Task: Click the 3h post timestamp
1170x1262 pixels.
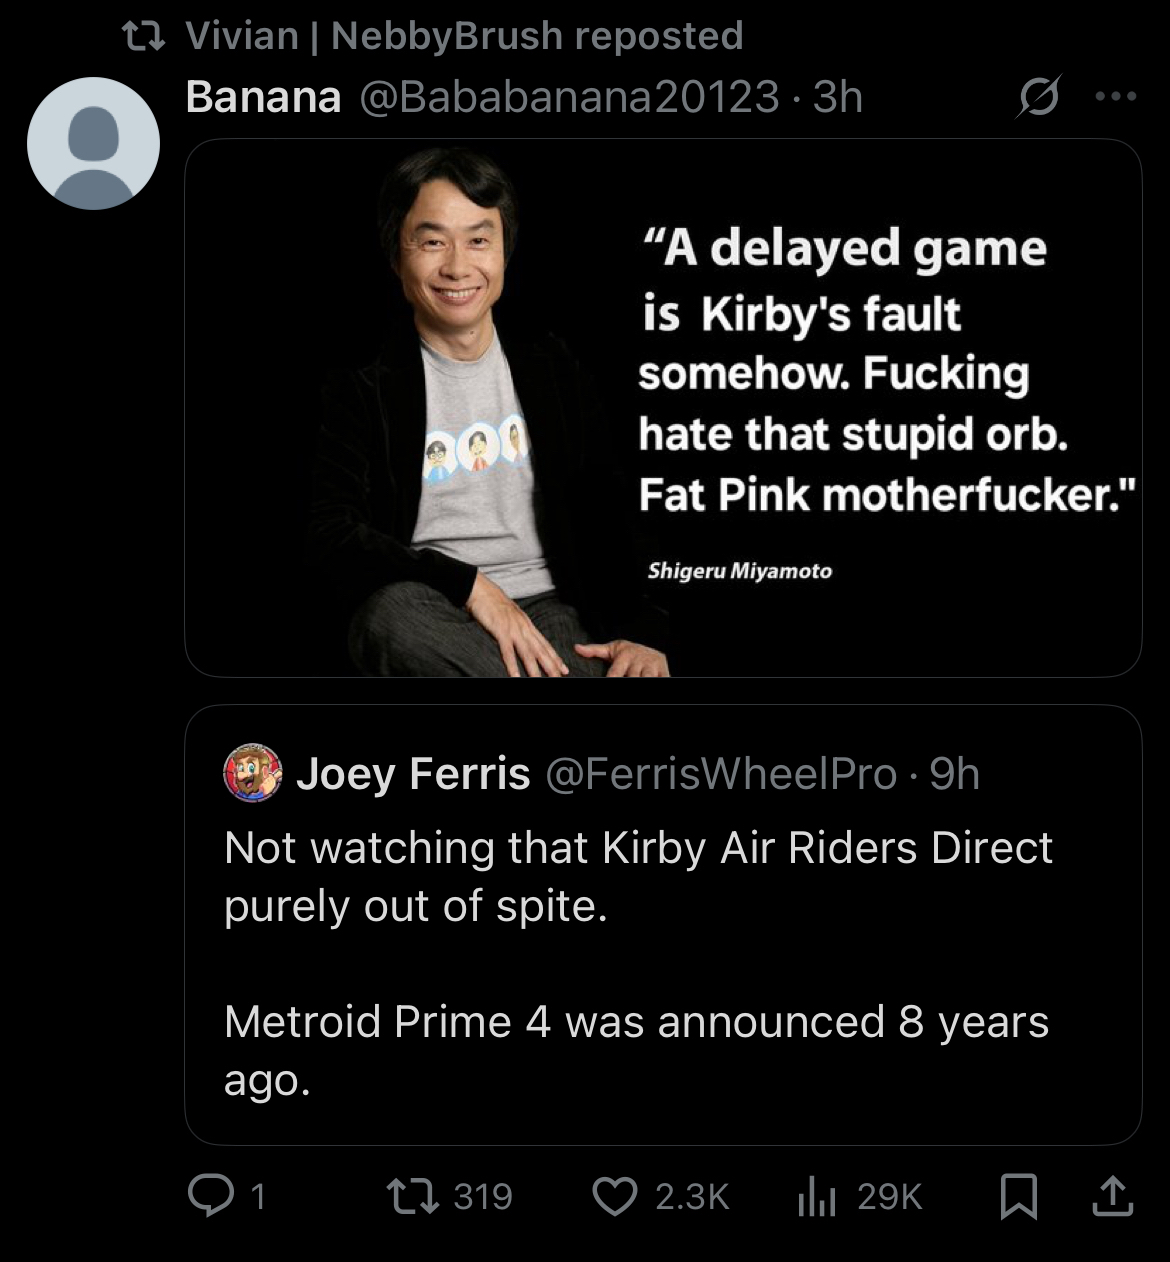Action: (838, 97)
